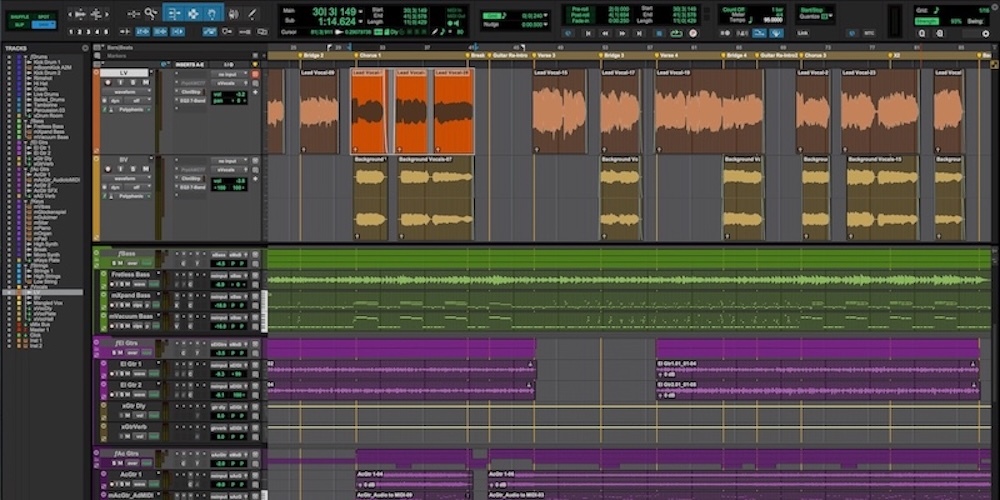The image size is (1000, 500).
Task: Click the tempo value 95.0000
Action: (x=772, y=20)
